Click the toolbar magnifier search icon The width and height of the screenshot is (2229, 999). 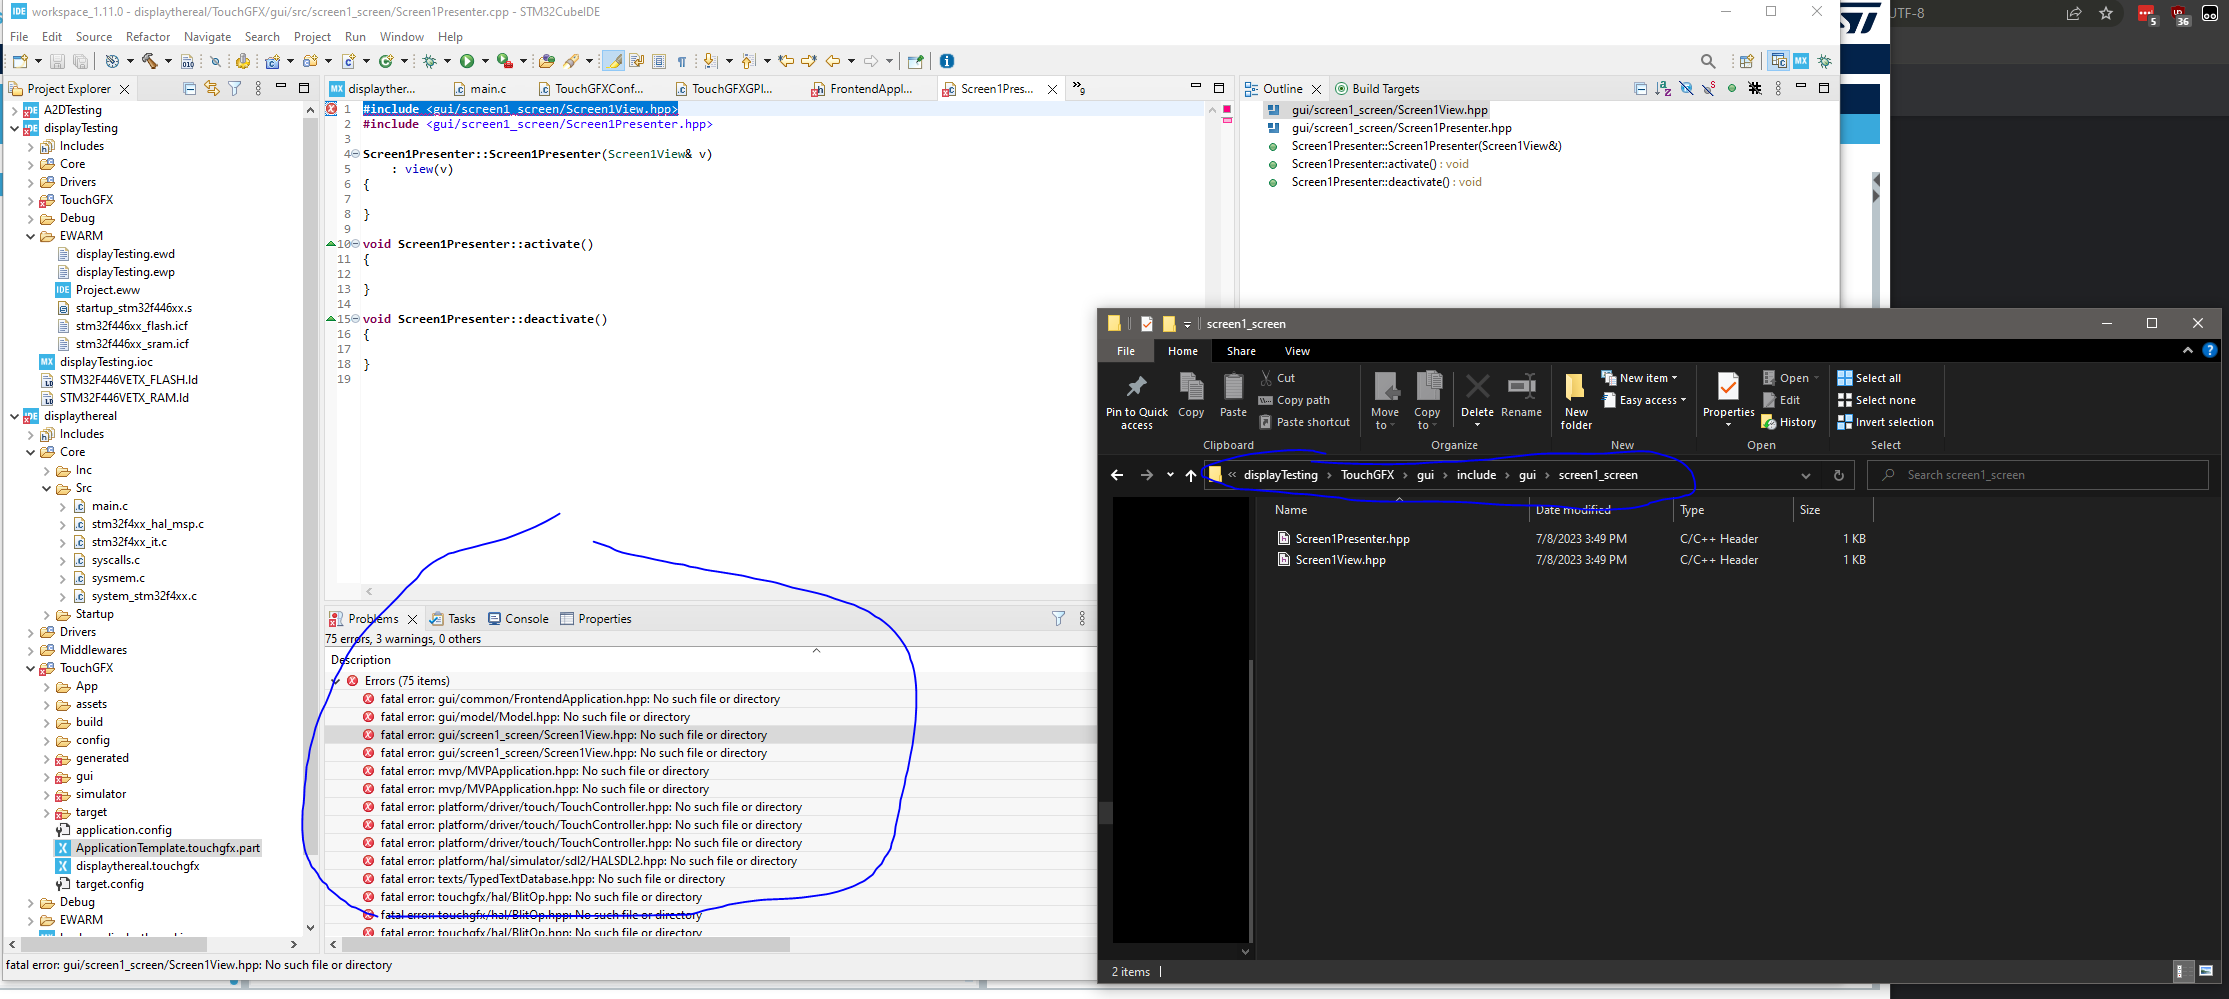point(1708,61)
